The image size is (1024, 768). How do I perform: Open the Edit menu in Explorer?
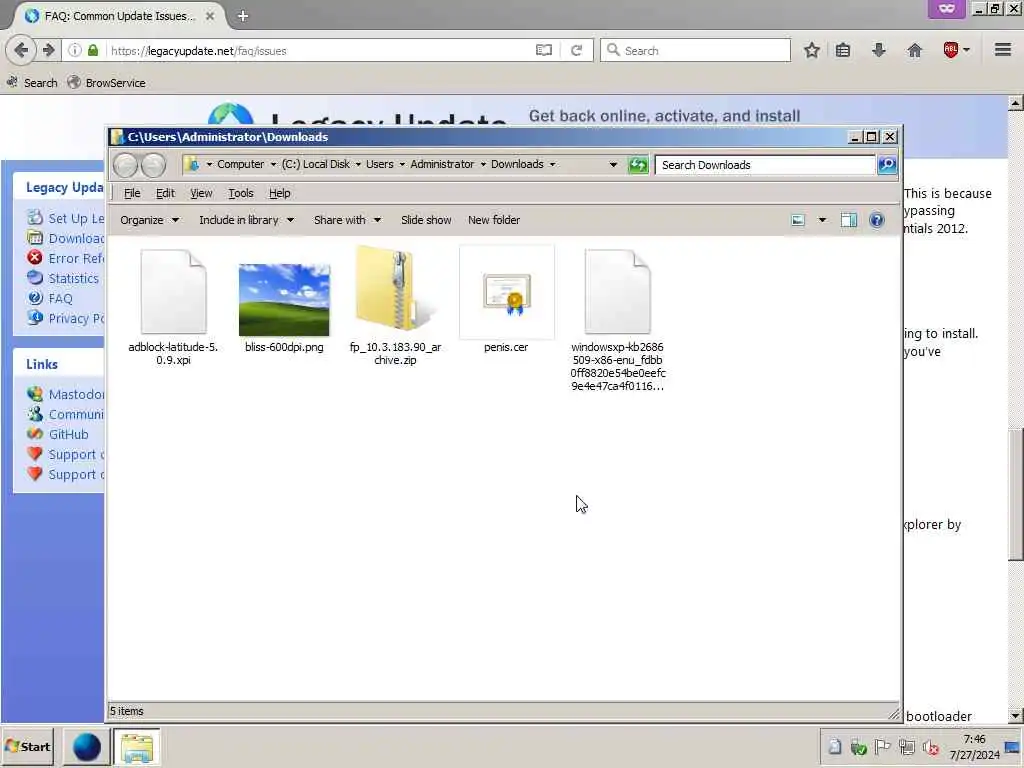(165, 193)
